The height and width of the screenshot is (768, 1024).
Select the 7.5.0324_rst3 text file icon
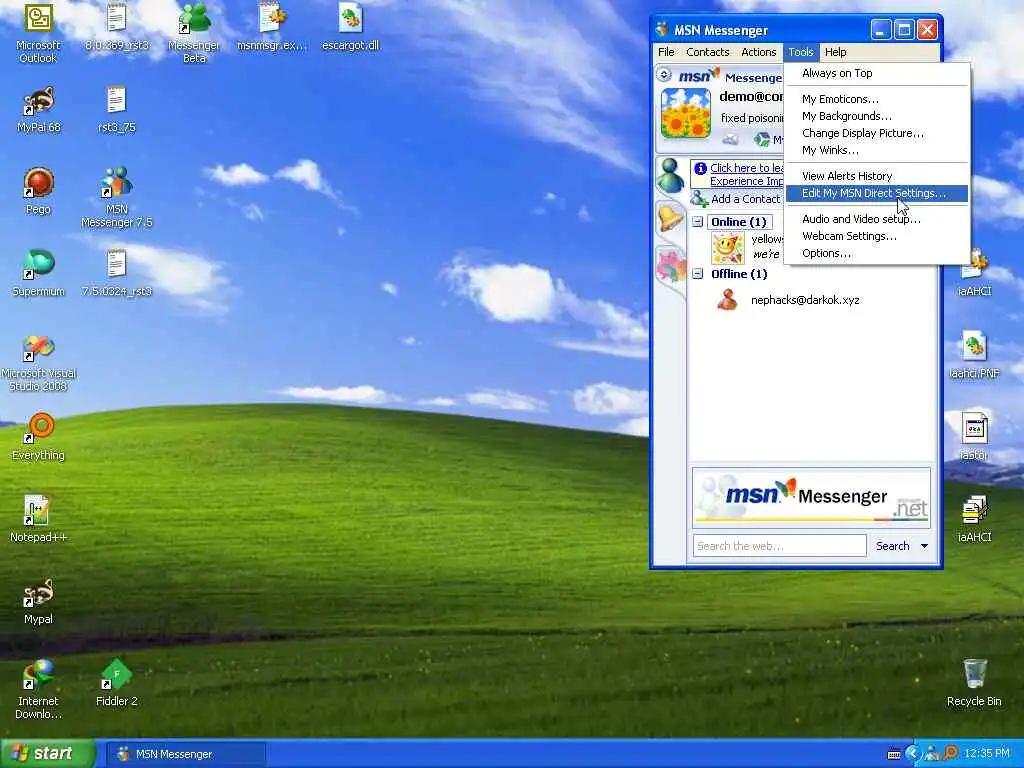point(116,274)
